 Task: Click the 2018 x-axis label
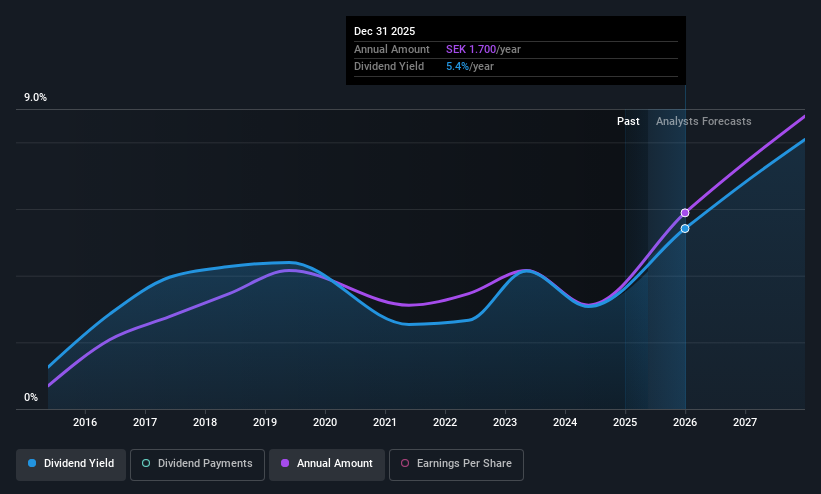pos(205,422)
